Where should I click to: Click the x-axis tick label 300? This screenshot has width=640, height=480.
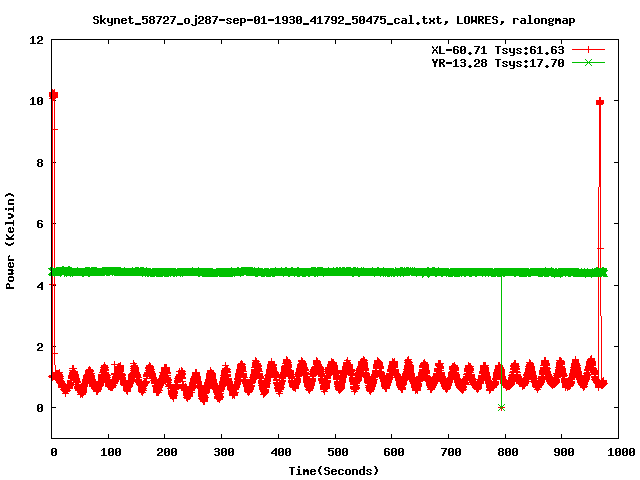pyautogui.click(x=224, y=452)
